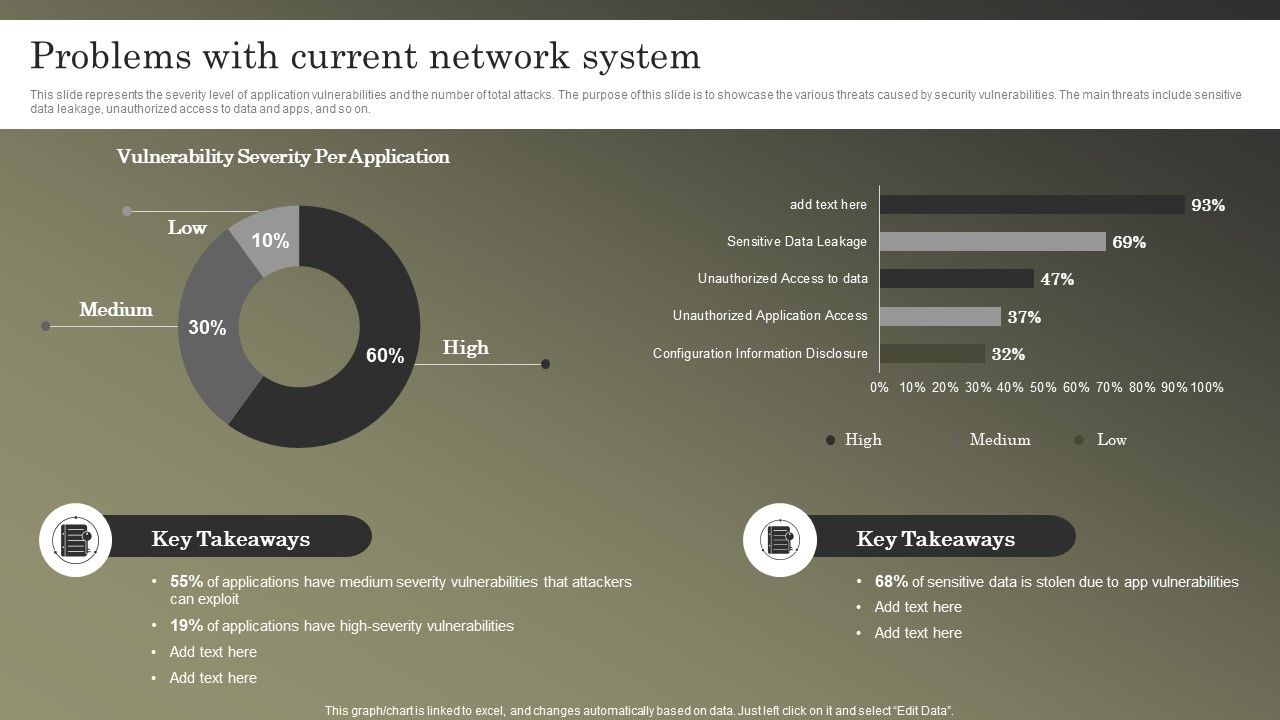Select the Unauthorized Access to data bar
The height and width of the screenshot is (720, 1280).
pos(957,279)
